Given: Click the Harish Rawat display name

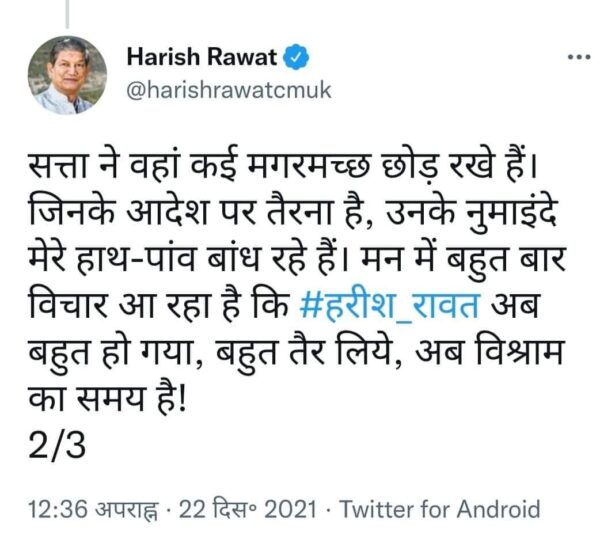Looking at the screenshot, I should [201, 57].
